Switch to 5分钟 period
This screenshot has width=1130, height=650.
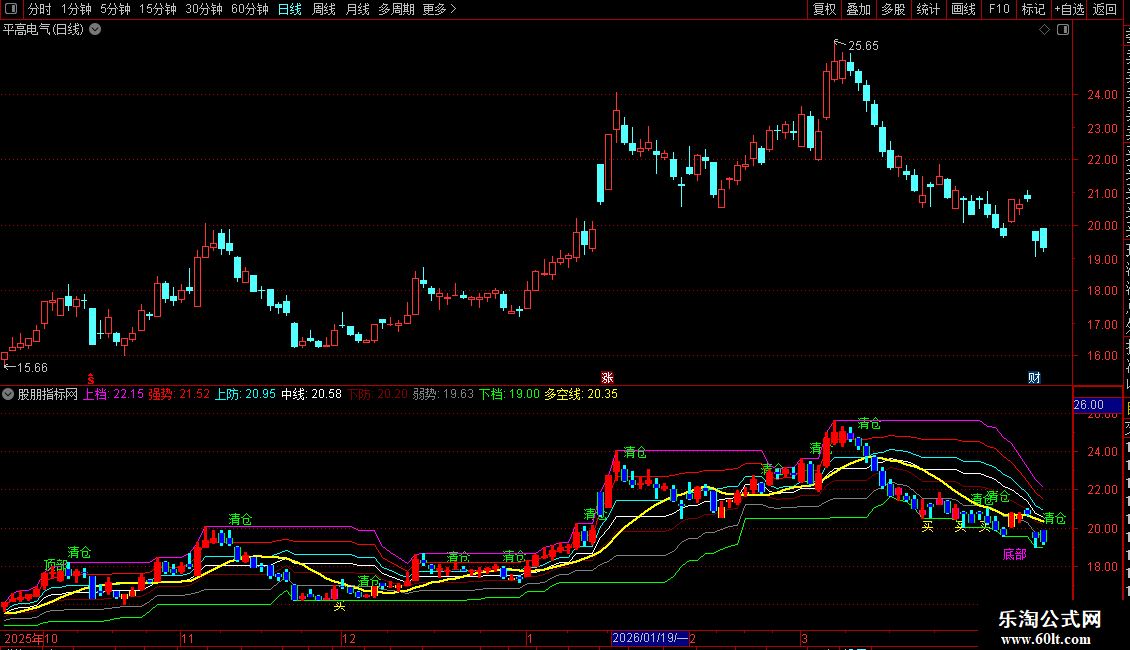(x=115, y=9)
